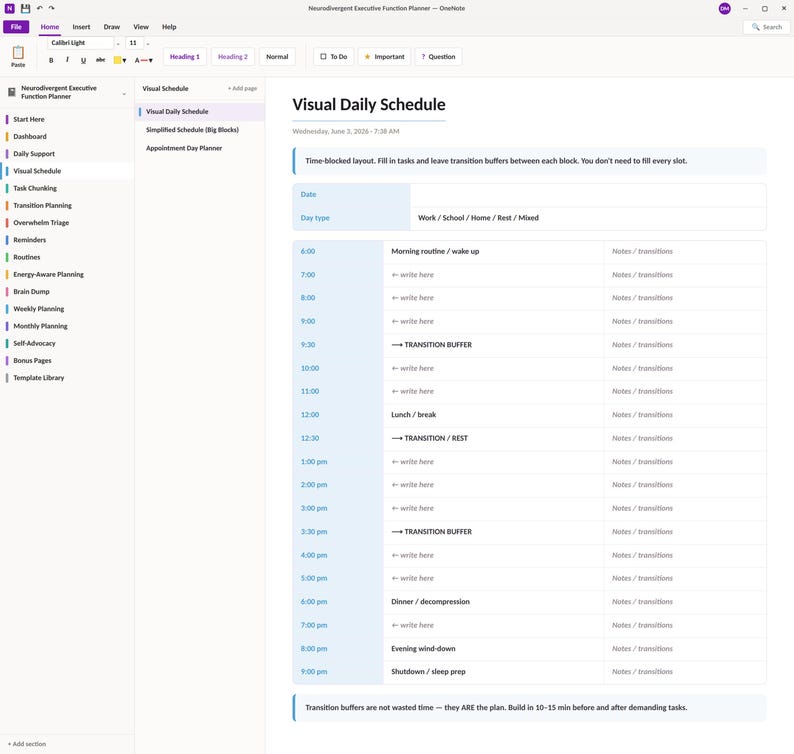Viewport: 794px width, 754px height.
Task: Click the Lunch / break entry
Action: (413, 415)
